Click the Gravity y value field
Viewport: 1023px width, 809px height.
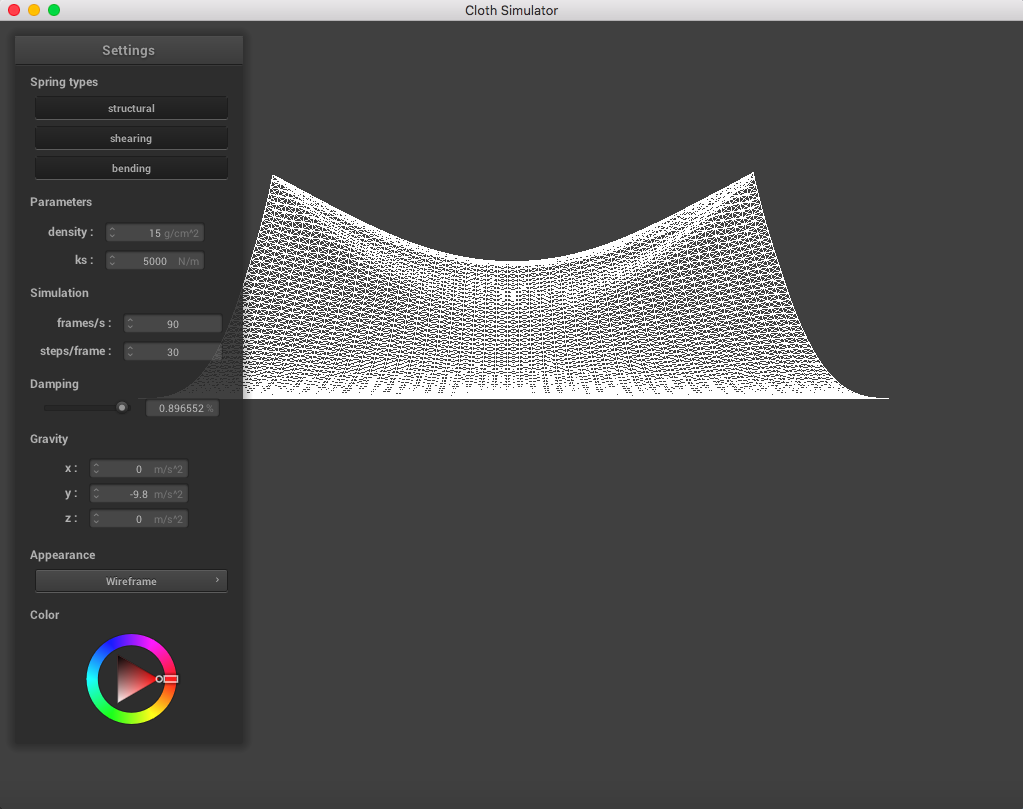click(x=138, y=494)
